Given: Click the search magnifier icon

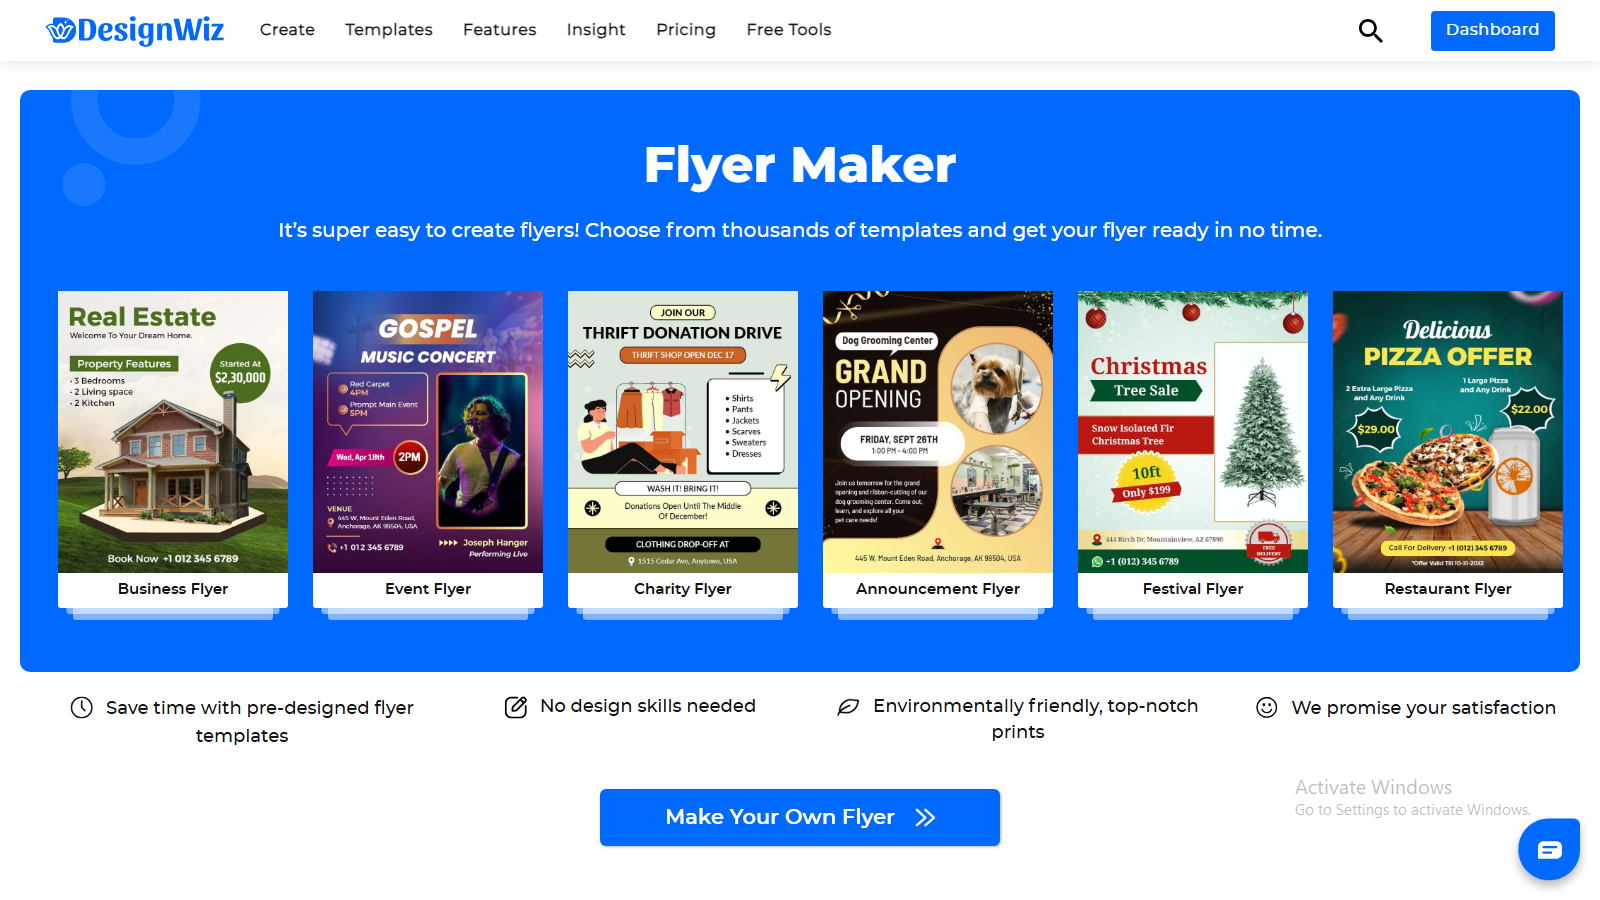Looking at the screenshot, I should (x=1370, y=31).
